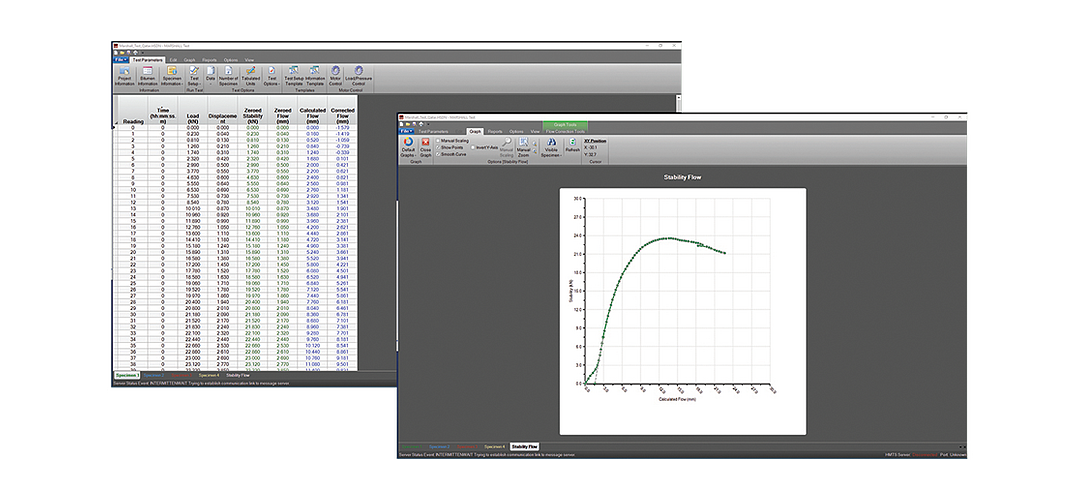This screenshot has height=500, width=1080.
Task: Open the Test Options dropdown button
Action: point(272,75)
